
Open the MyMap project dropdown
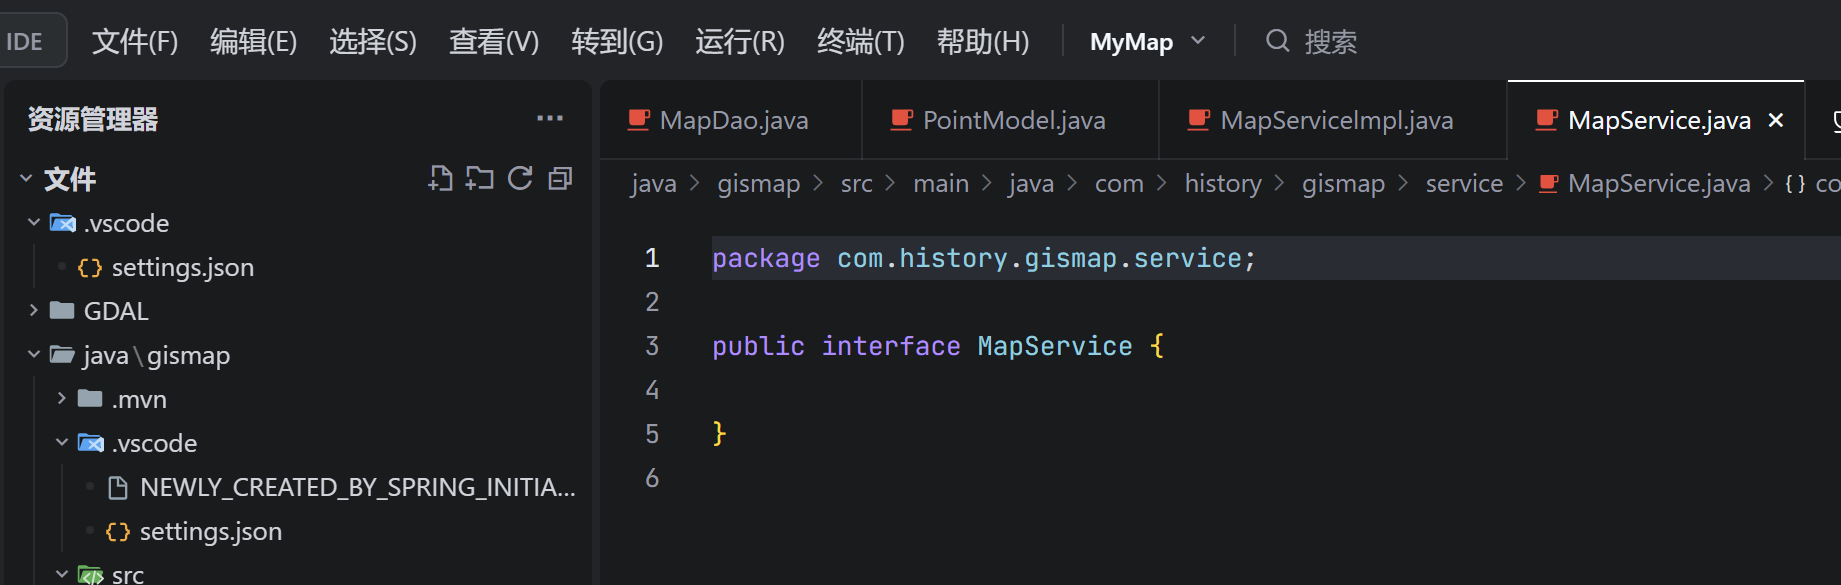1147,42
